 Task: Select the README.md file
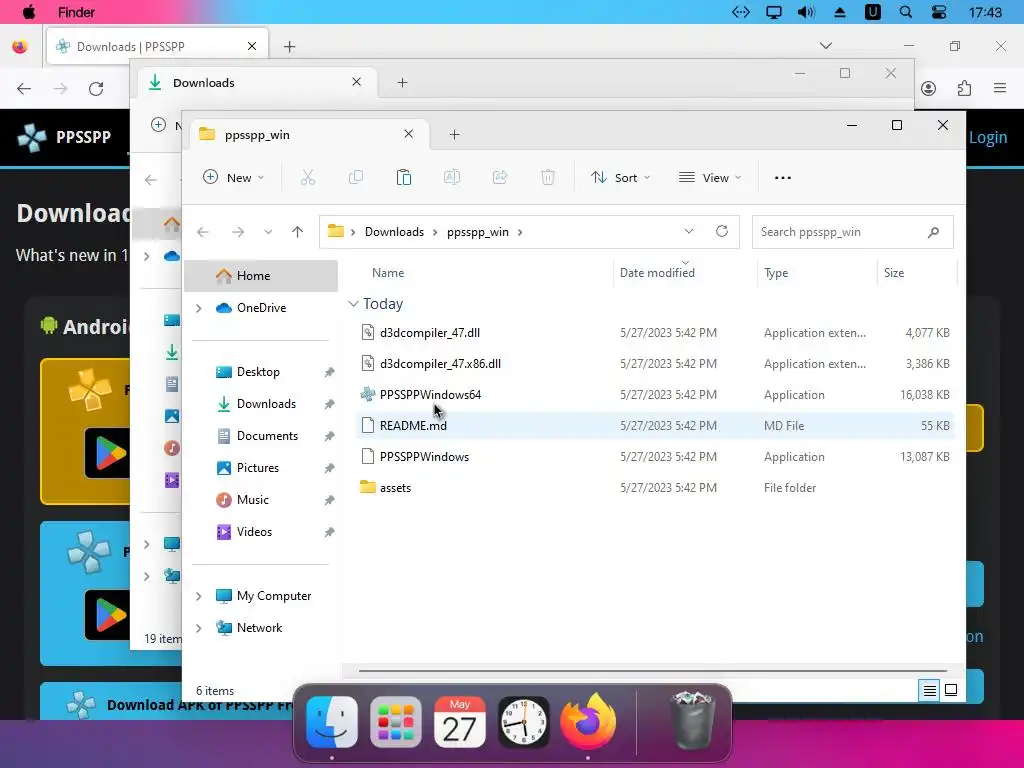click(x=655, y=426)
